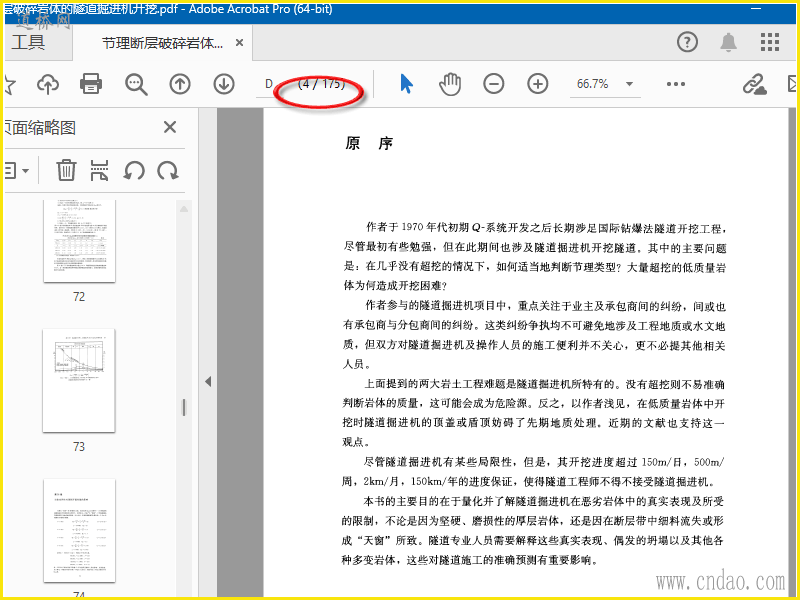Zoom in with the plus button
This screenshot has width=800, height=600.
538,84
